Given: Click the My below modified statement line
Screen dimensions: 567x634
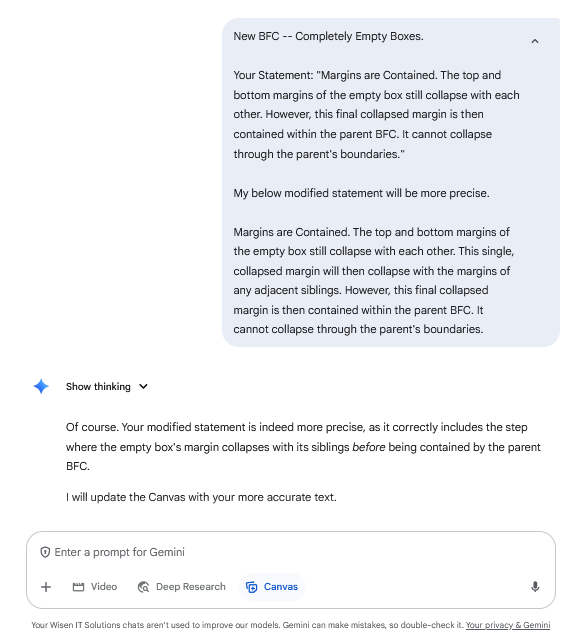Looking at the screenshot, I should 361,193.
